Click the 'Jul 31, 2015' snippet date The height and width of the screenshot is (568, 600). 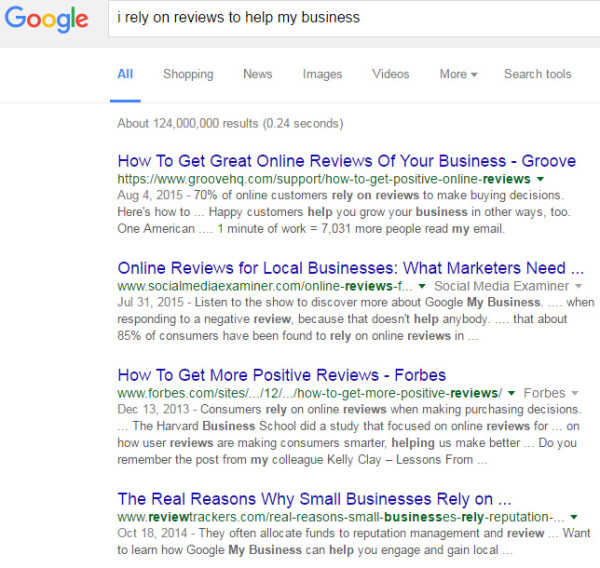pos(150,302)
